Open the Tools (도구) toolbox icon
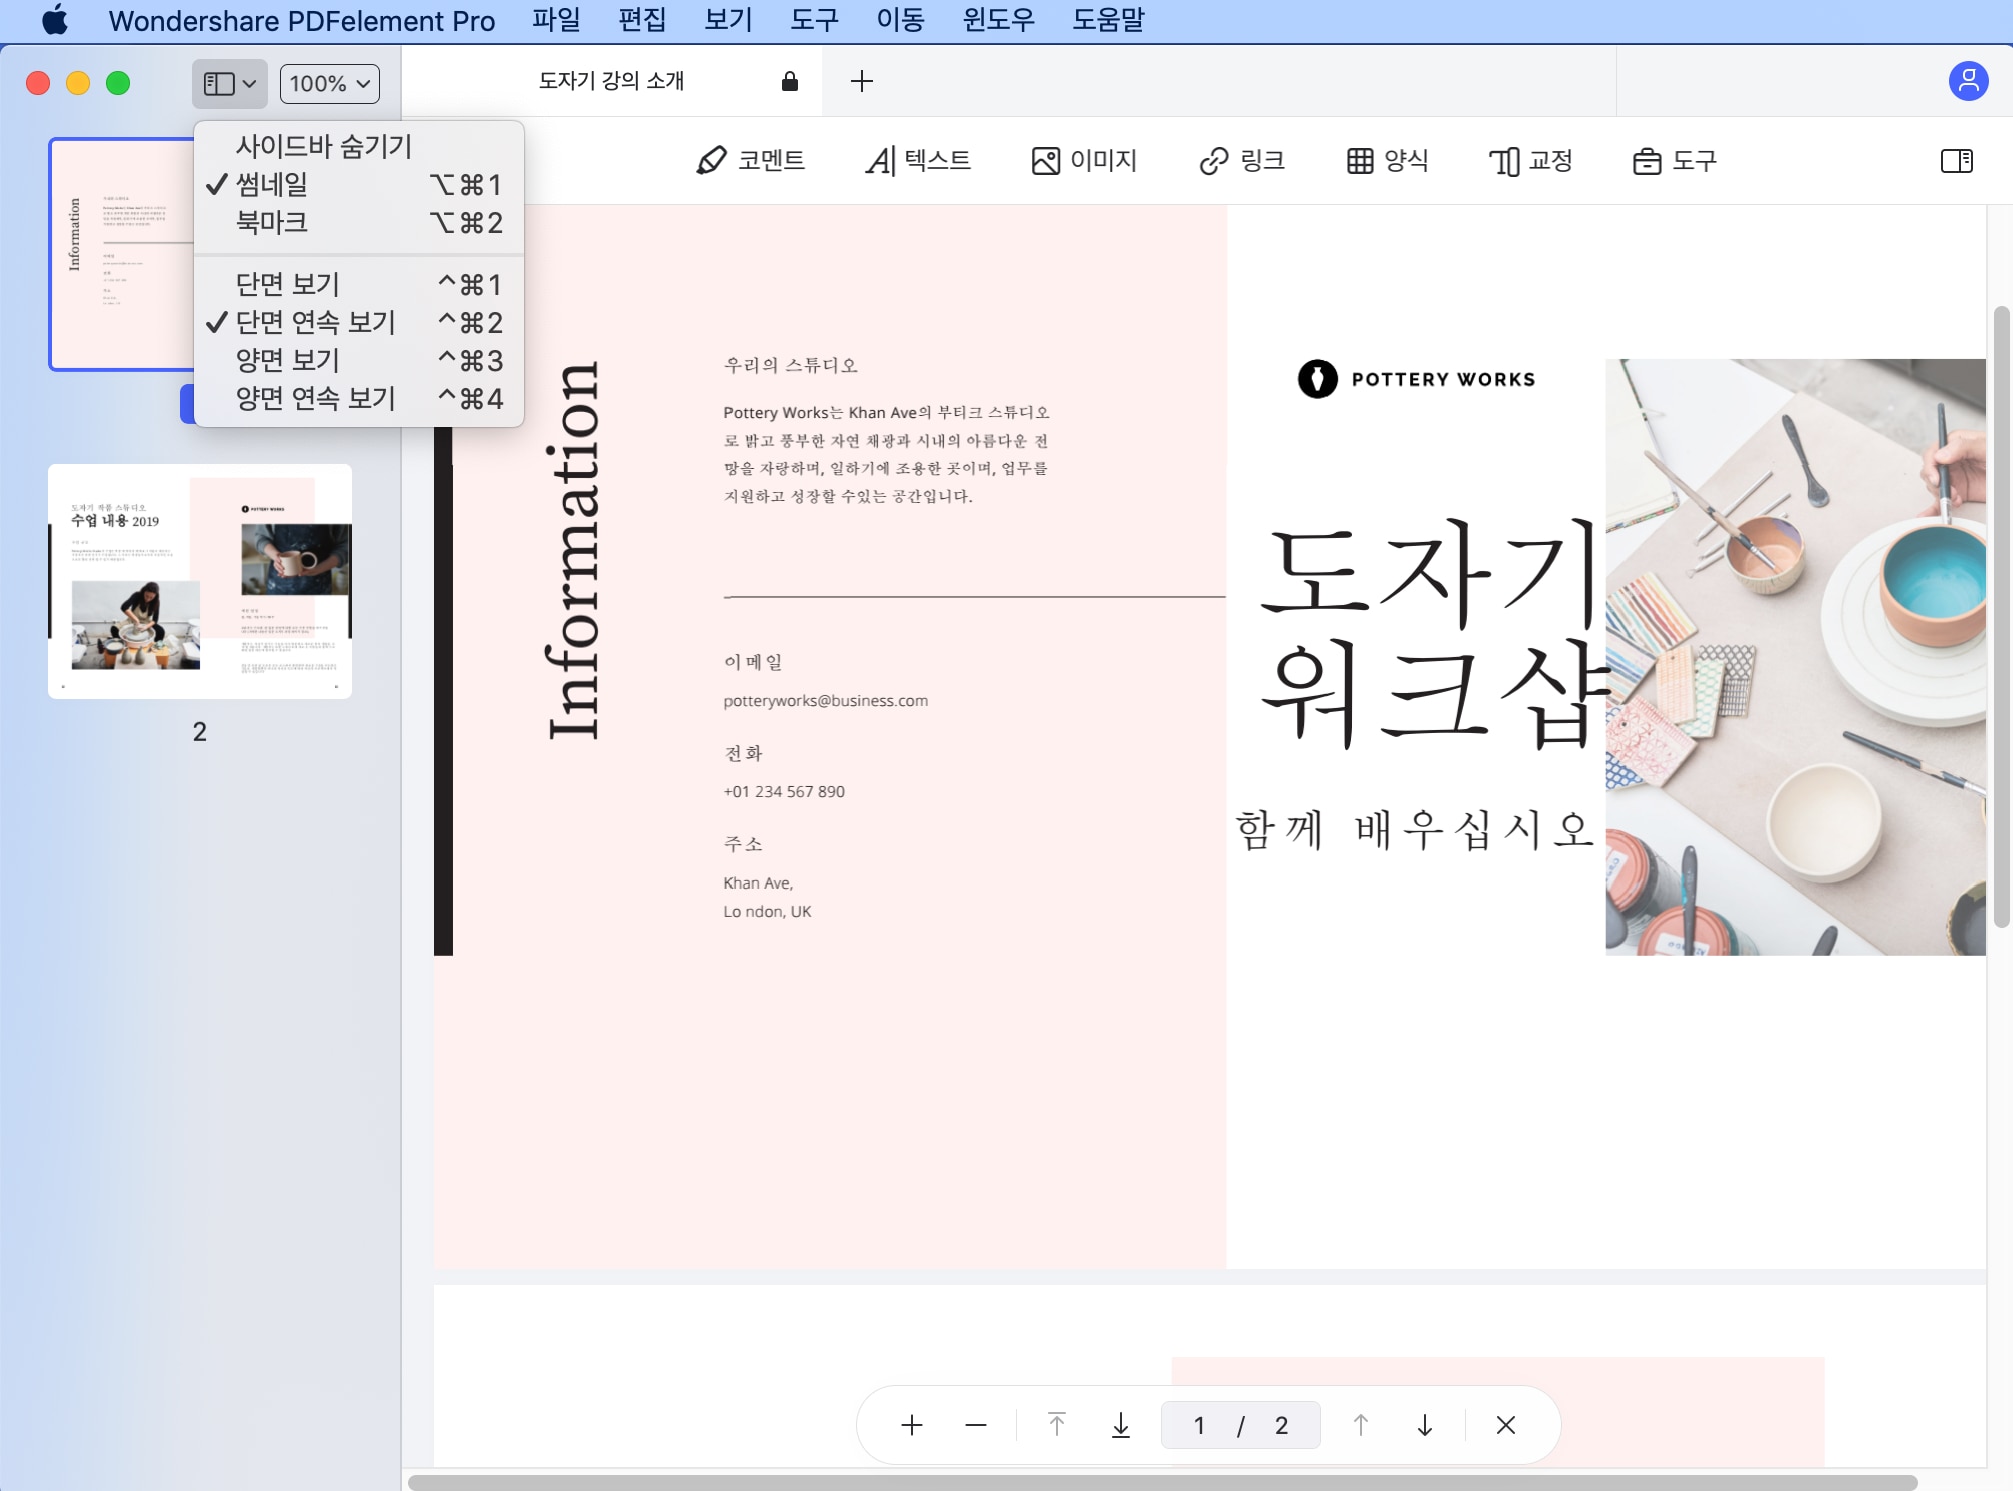The width and height of the screenshot is (2013, 1491). point(1674,161)
